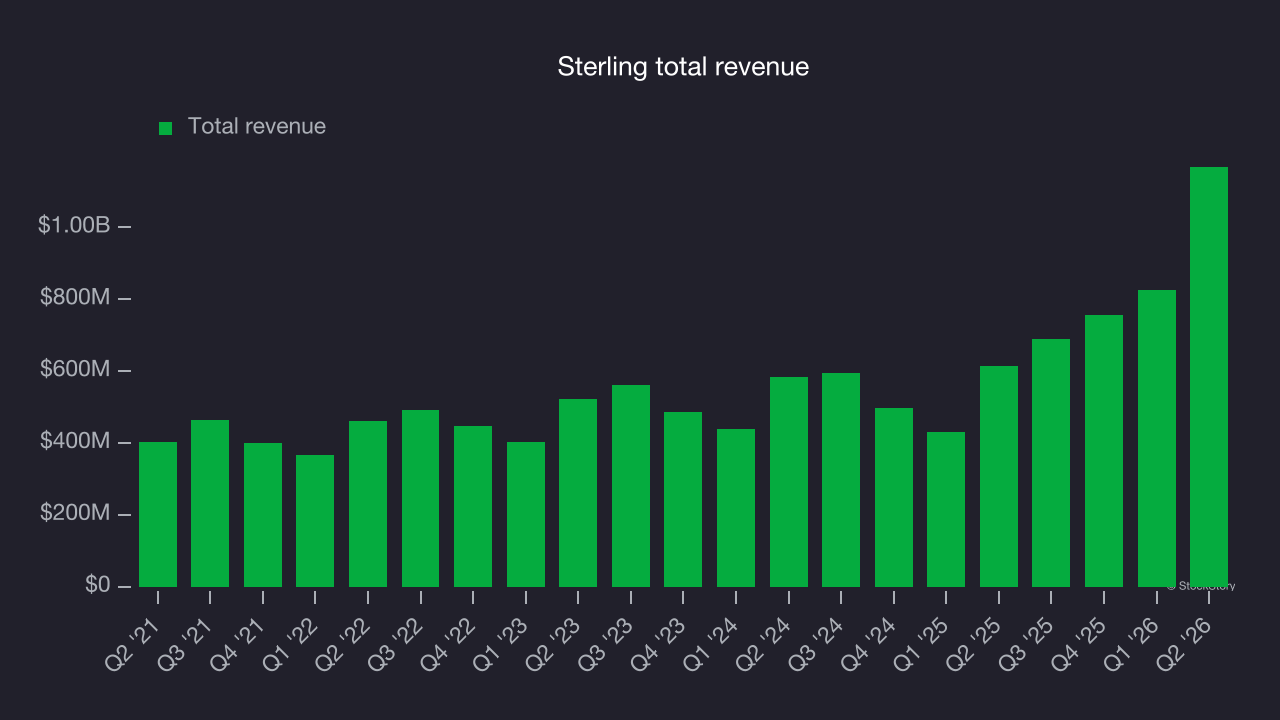Select the Q3 '21 revenue bar
This screenshot has height=720, width=1280.
[210, 503]
